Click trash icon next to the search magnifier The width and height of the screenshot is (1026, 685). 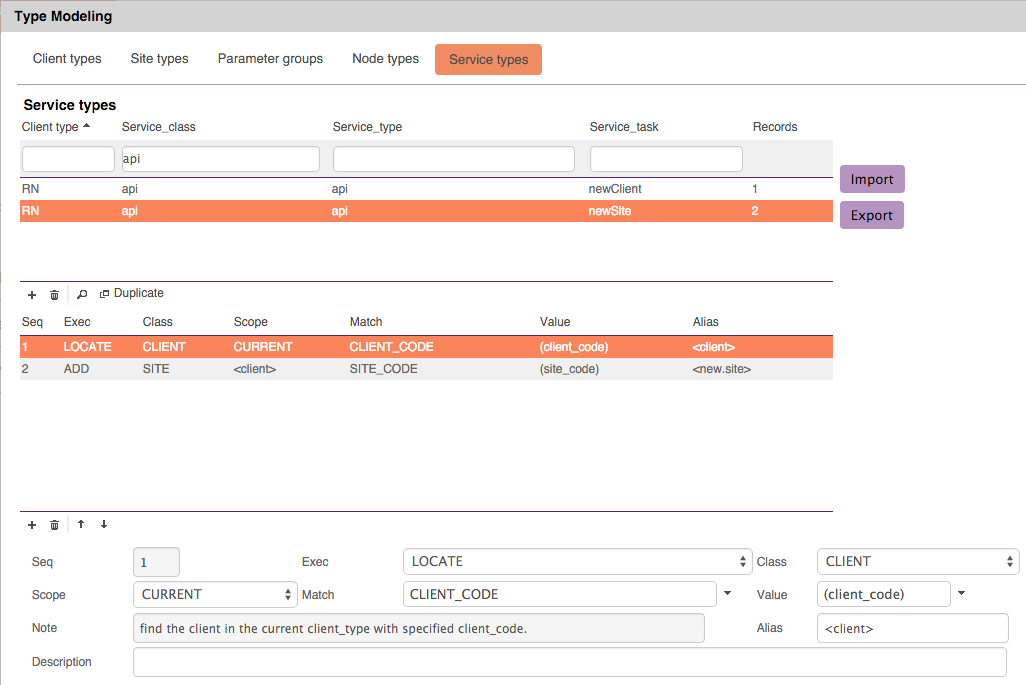tap(55, 295)
